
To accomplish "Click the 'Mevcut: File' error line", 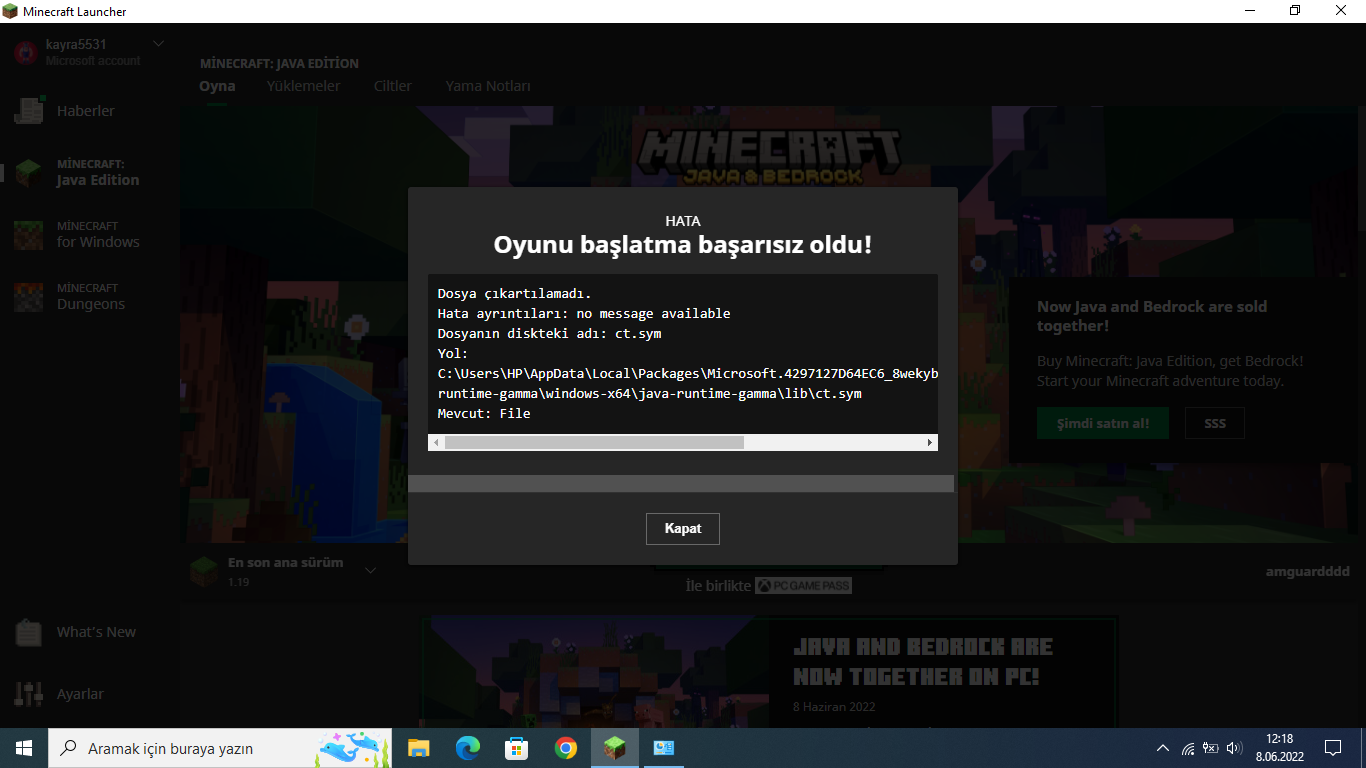I will 484,413.
